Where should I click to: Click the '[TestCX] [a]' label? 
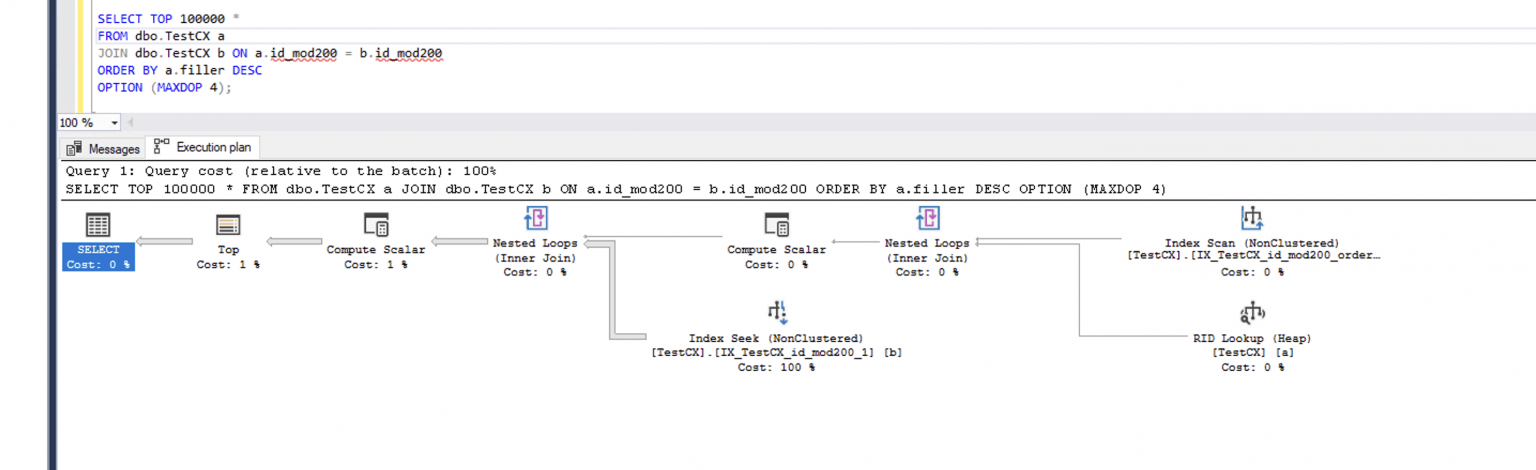click(1252, 353)
